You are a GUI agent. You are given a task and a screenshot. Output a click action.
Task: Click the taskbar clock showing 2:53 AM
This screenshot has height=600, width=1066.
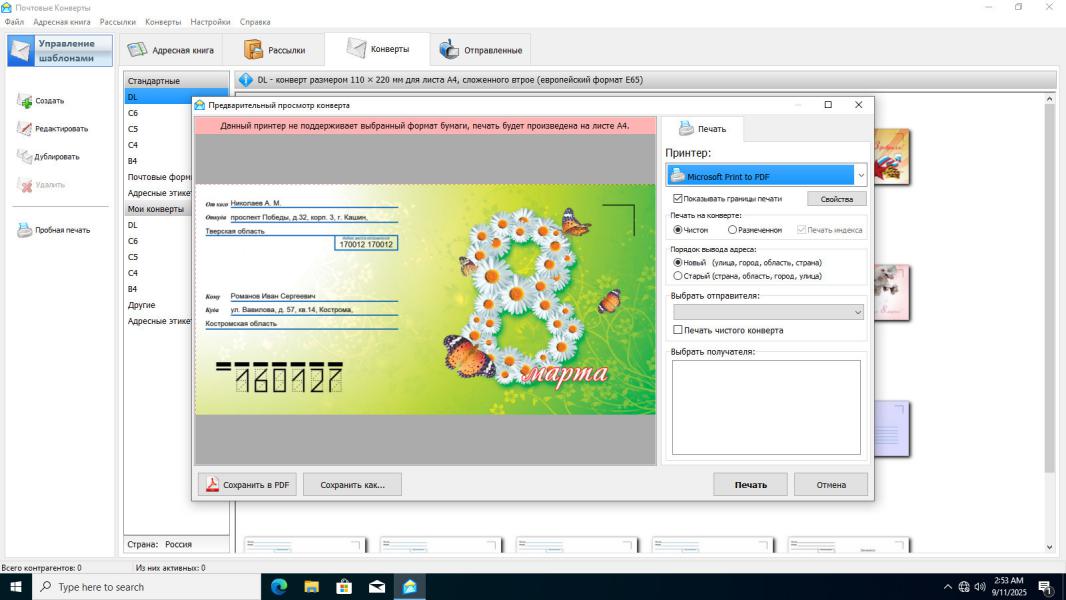pyautogui.click(x=1009, y=586)
